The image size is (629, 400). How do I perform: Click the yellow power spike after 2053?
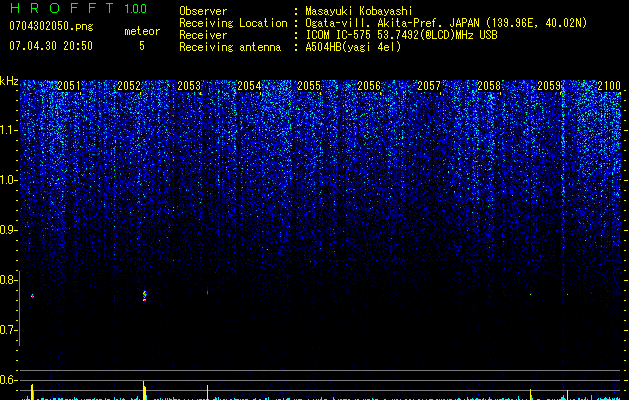(x=207, y=392)
